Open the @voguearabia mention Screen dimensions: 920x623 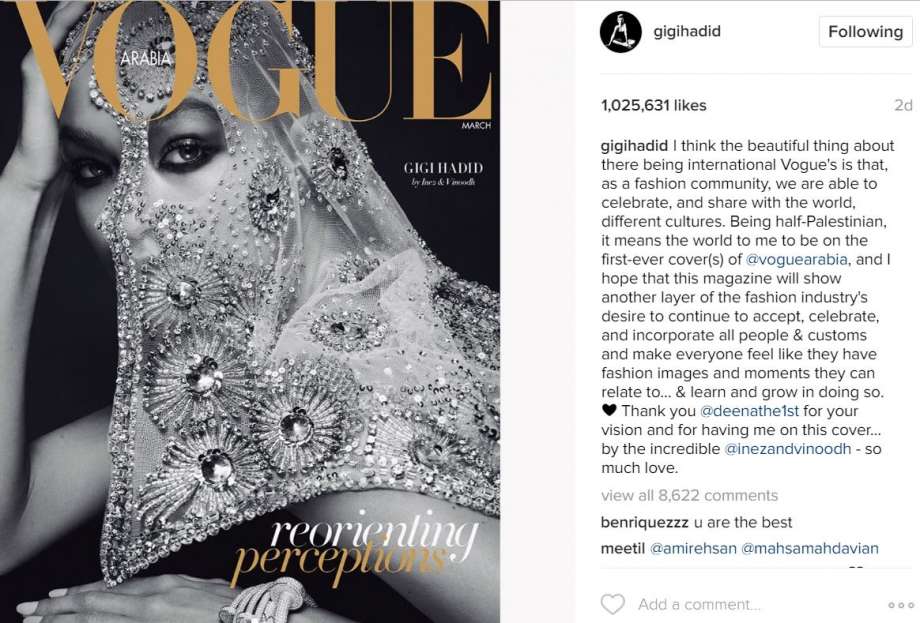pos(796,259)
